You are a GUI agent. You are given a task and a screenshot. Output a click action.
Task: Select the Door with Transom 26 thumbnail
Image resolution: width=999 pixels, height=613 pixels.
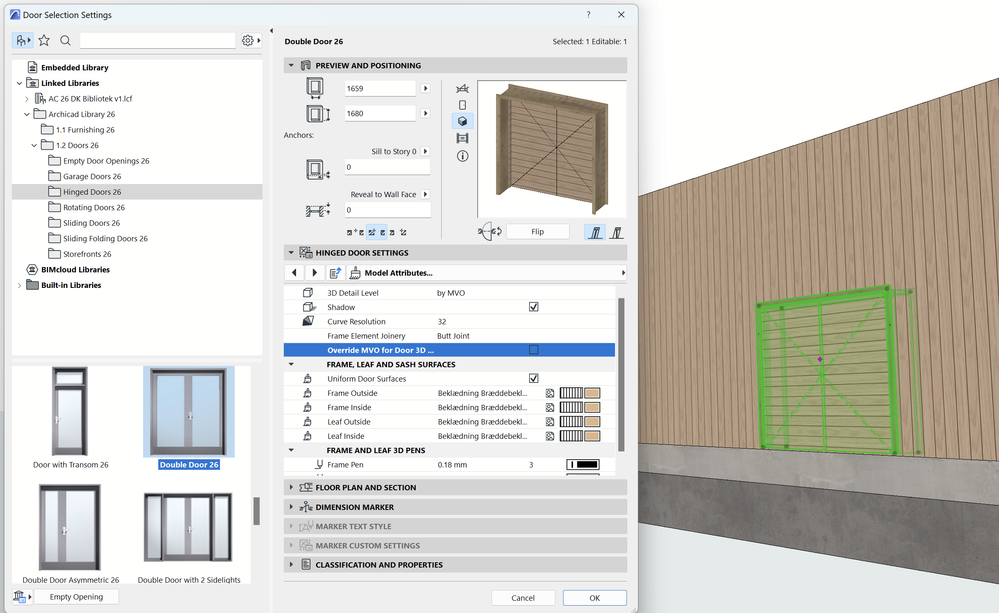[x=70, y=410]
